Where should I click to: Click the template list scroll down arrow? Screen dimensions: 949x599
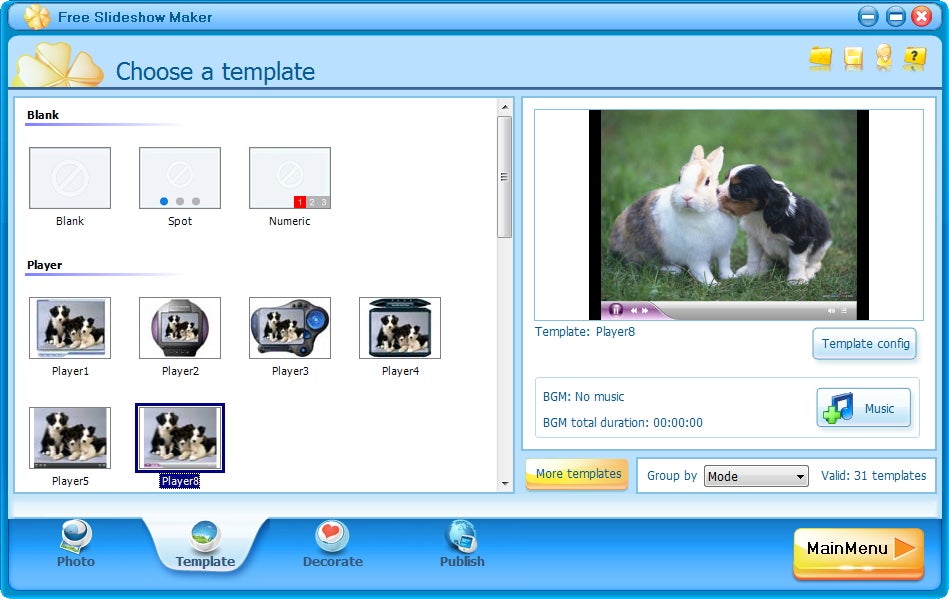click(x=505, y=483)
